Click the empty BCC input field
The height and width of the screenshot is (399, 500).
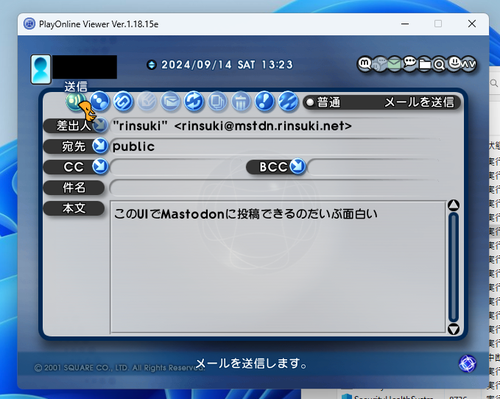coord(374,167)
